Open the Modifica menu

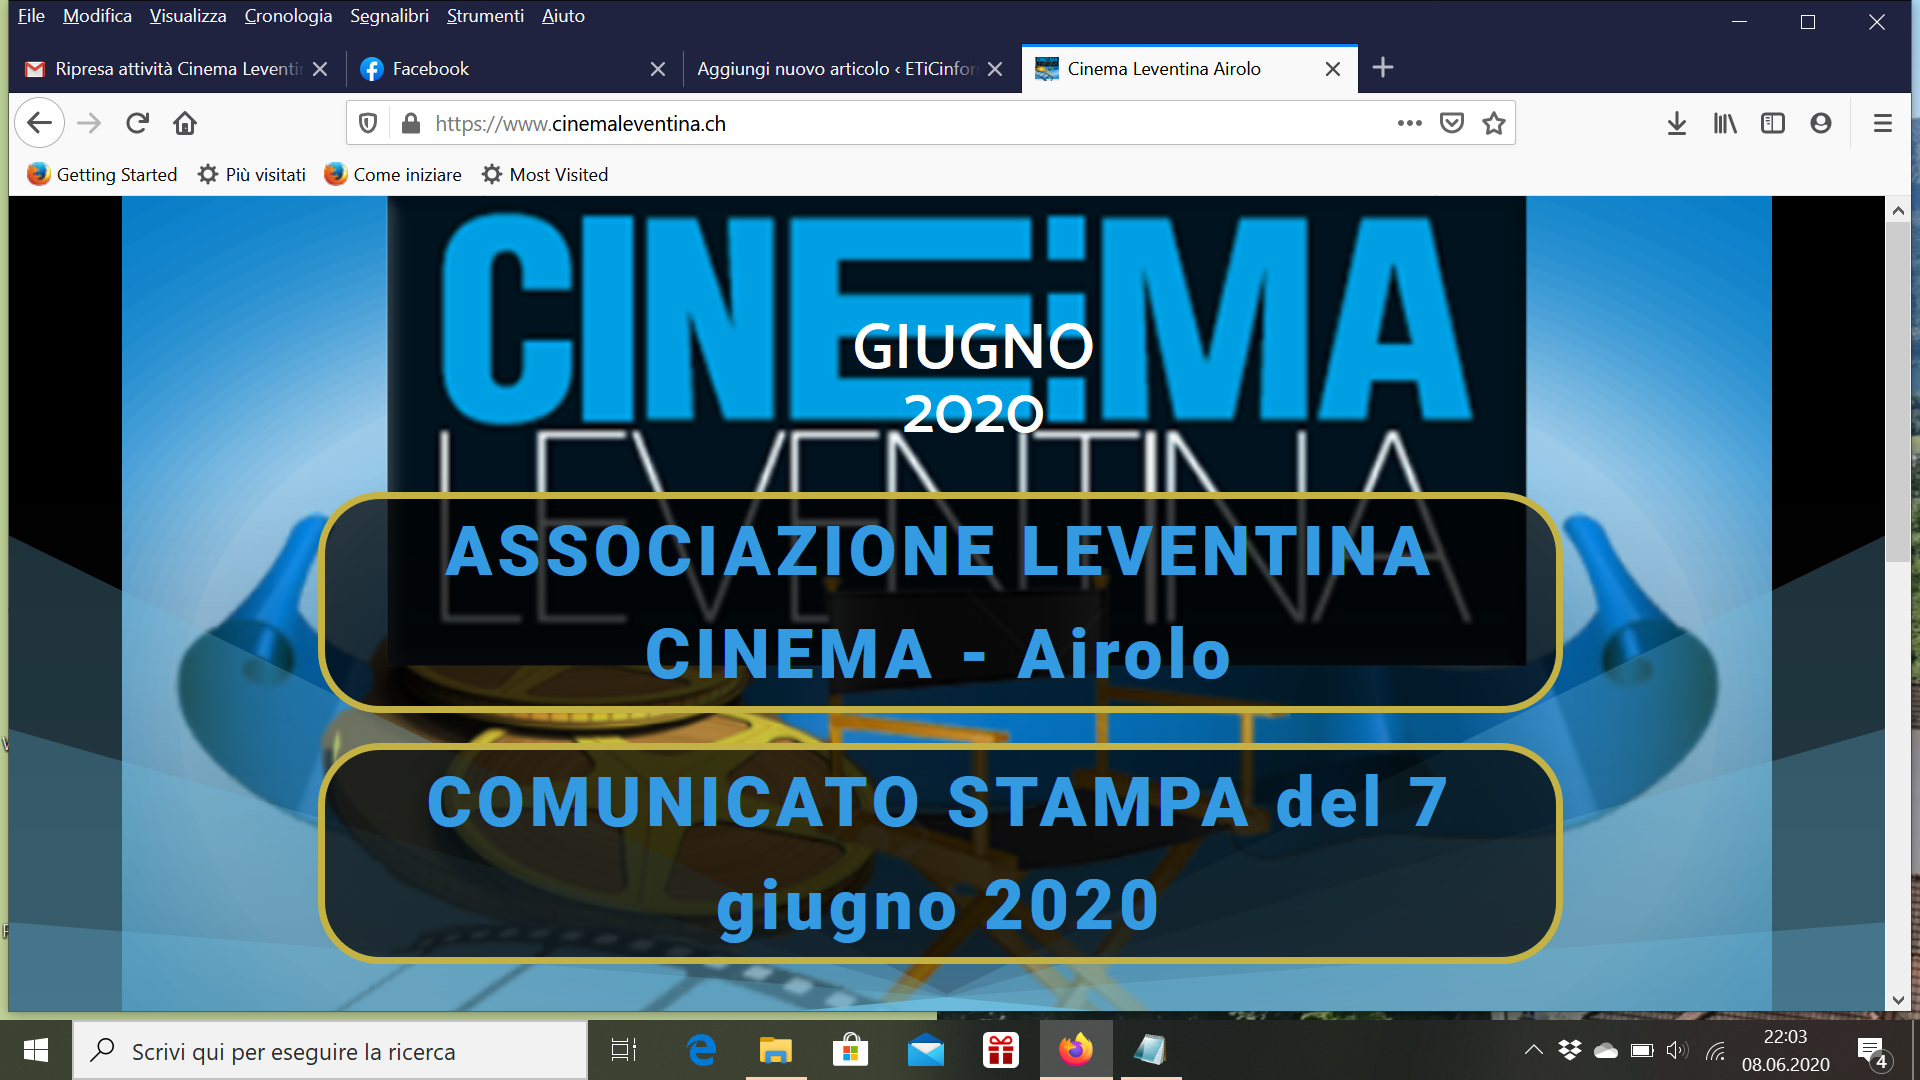coord(97,16)
